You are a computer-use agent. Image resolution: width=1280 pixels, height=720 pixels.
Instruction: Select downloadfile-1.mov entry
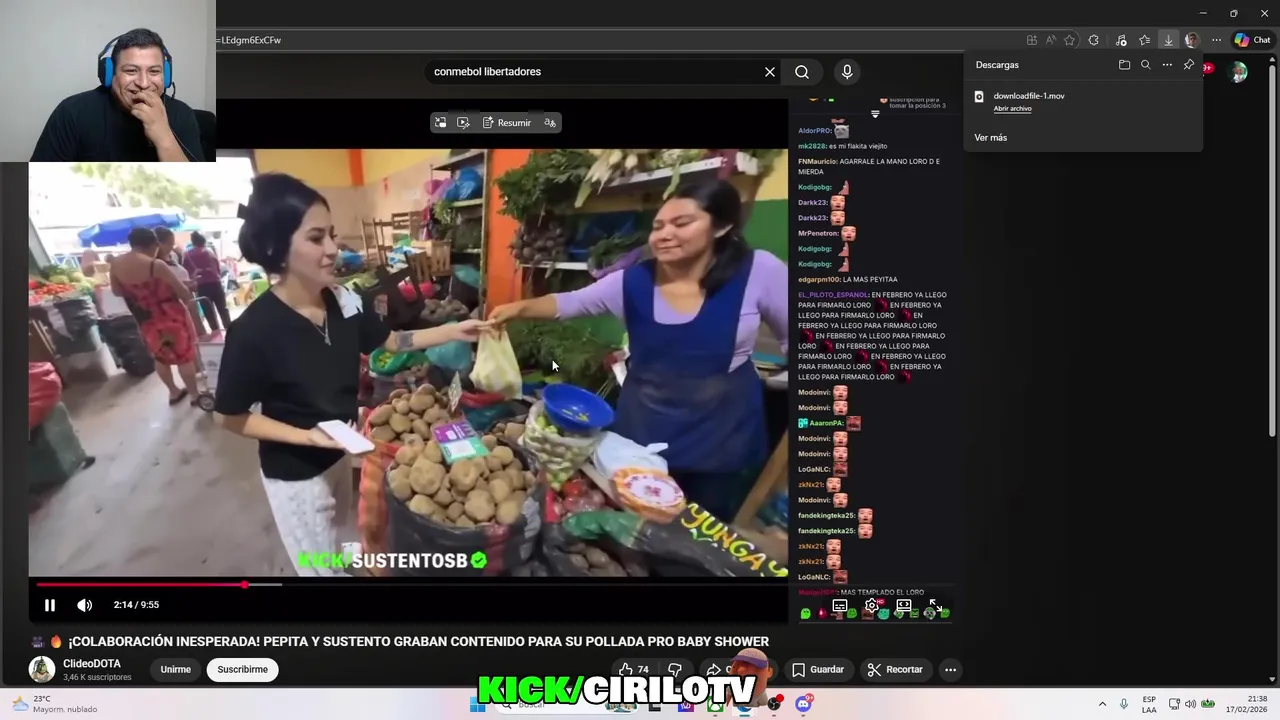1029,96
